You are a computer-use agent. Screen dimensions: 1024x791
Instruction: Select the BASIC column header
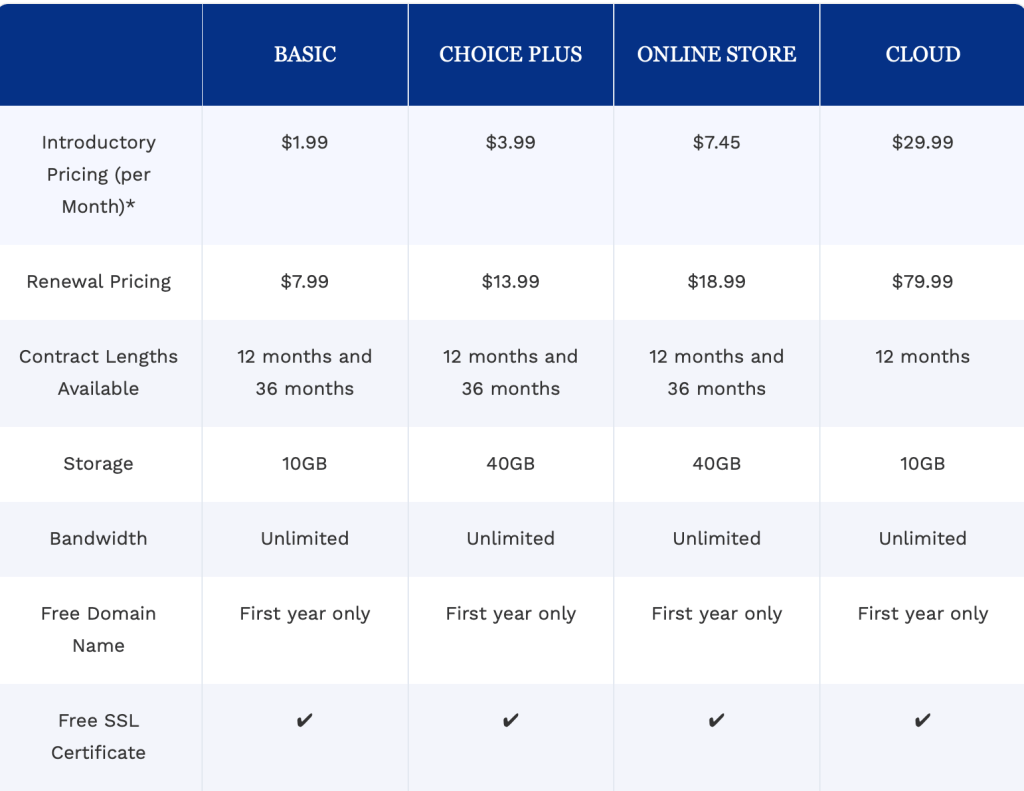click(305, 54)
